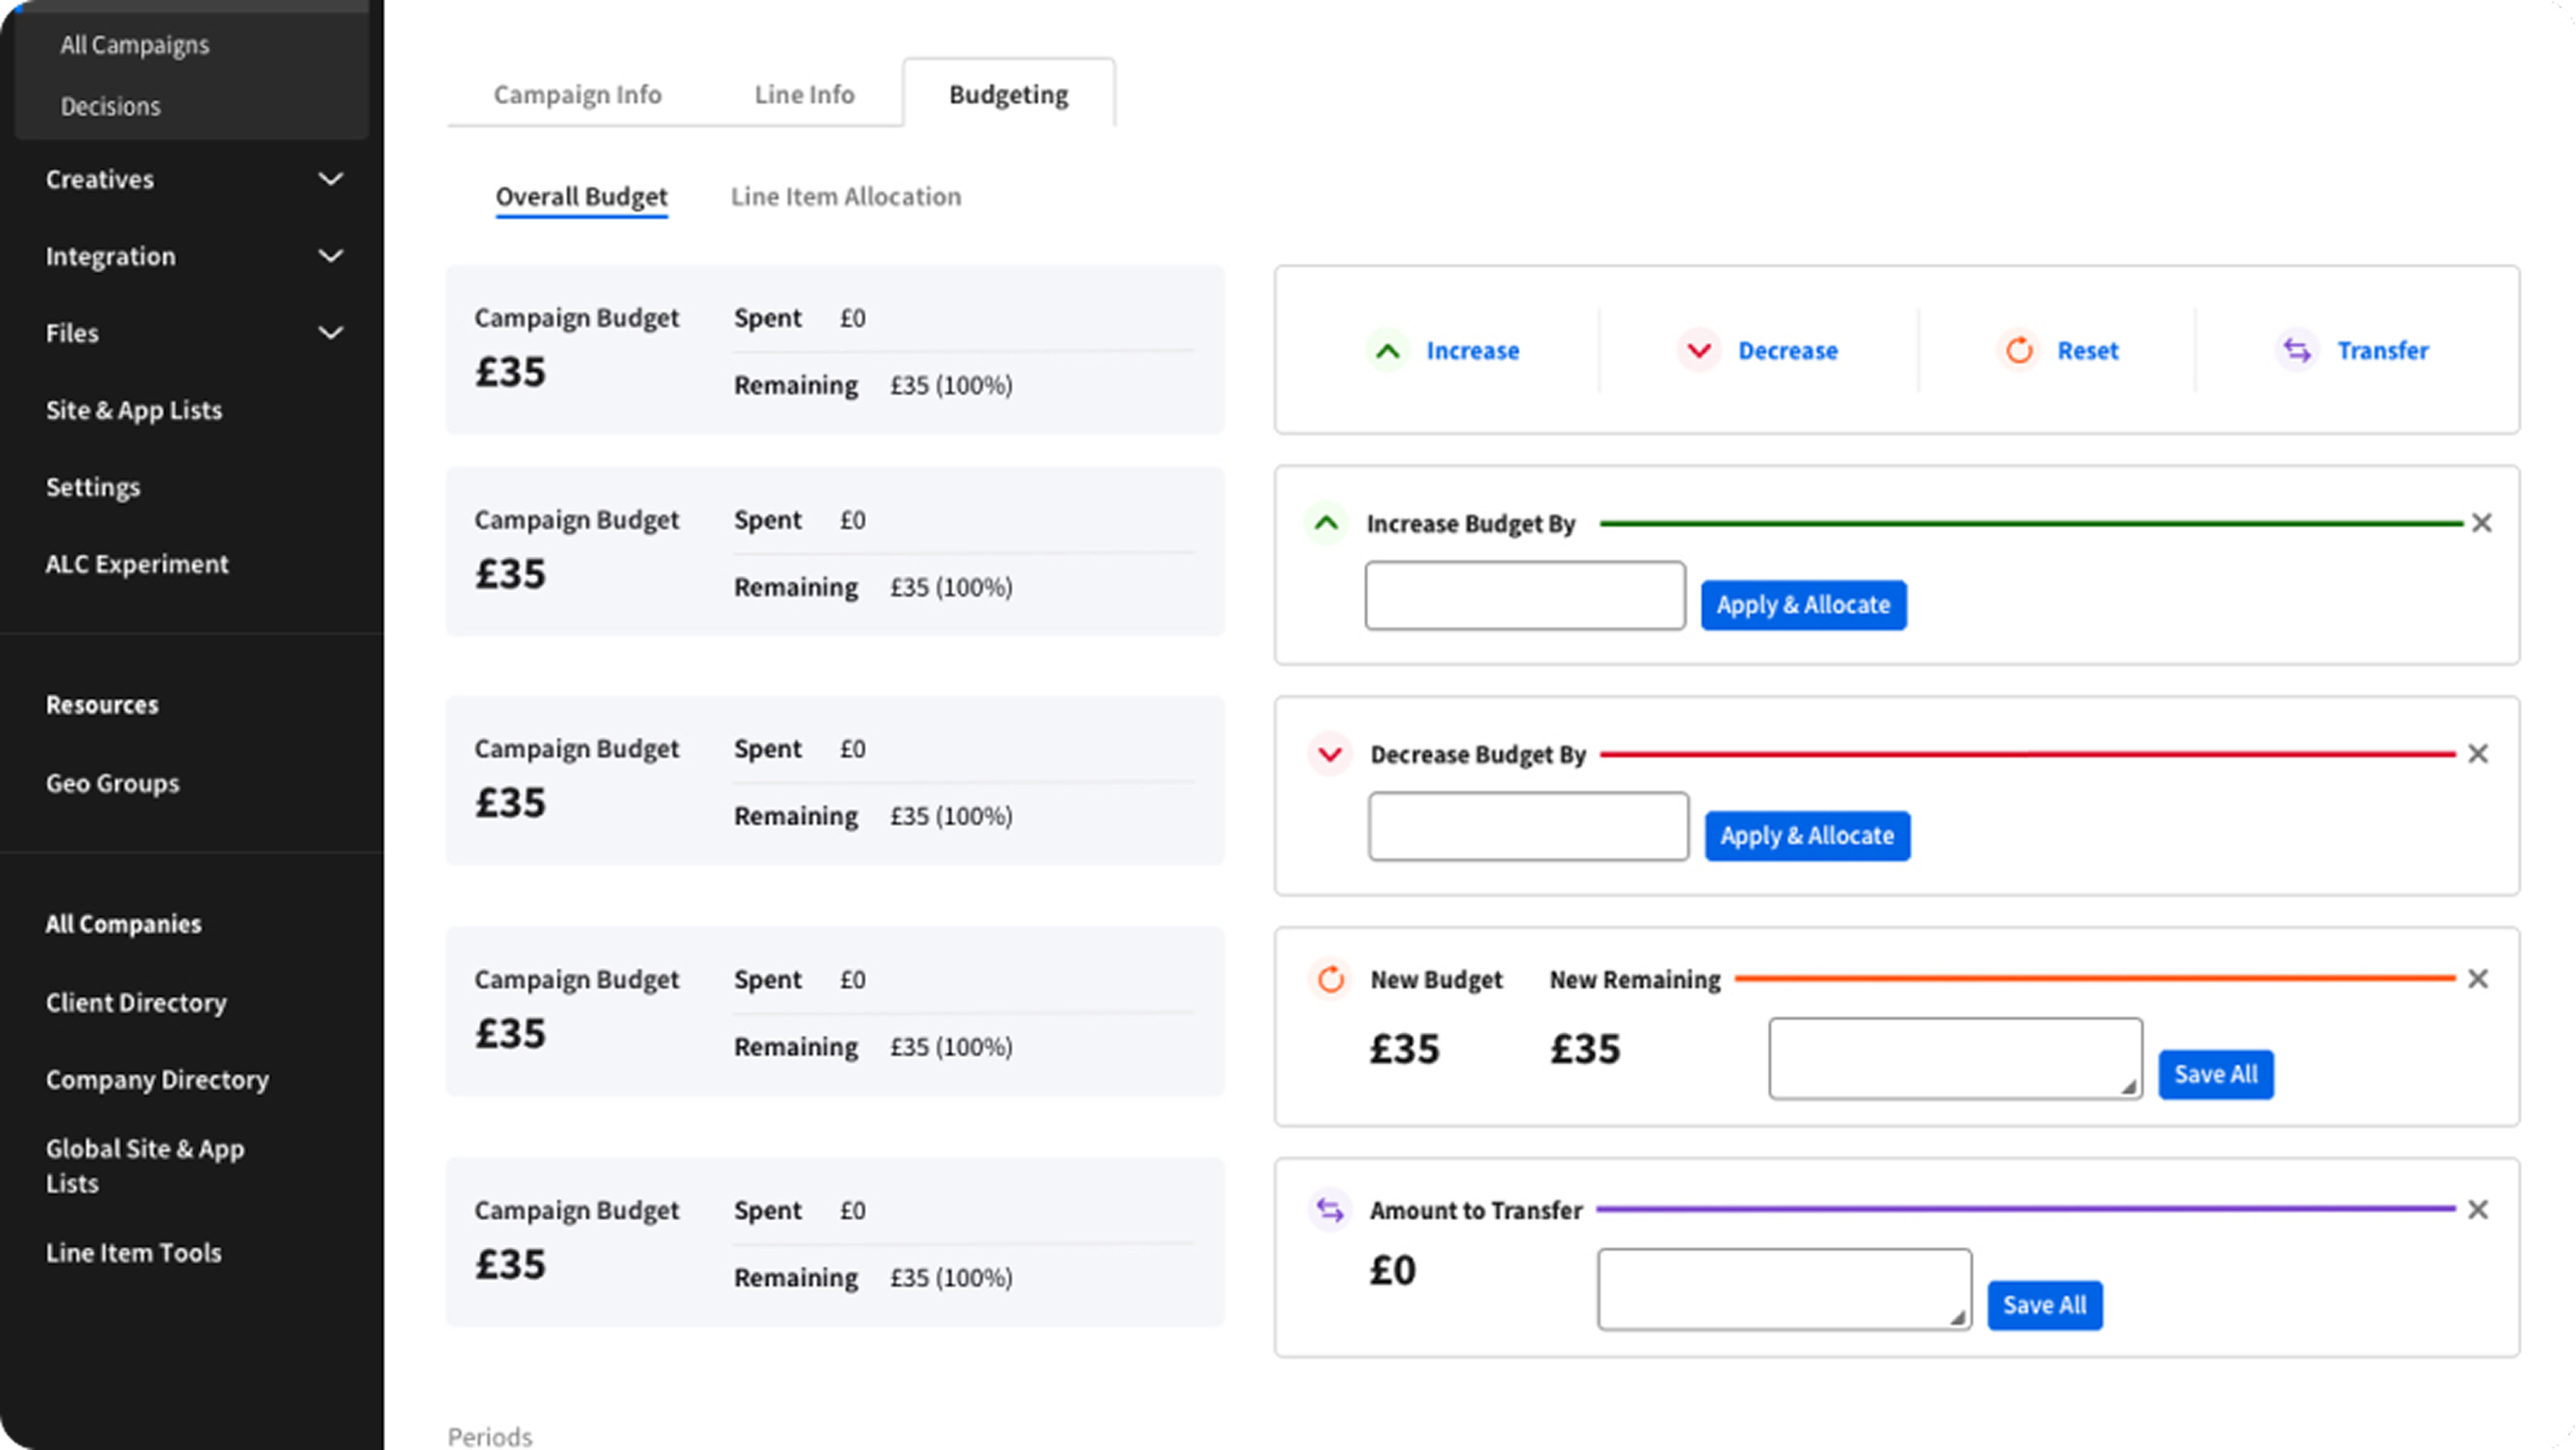This screenshot has height=1450, width=2576.
Task: Click the red Decrease chevron icon
Action: (1698, 351)
